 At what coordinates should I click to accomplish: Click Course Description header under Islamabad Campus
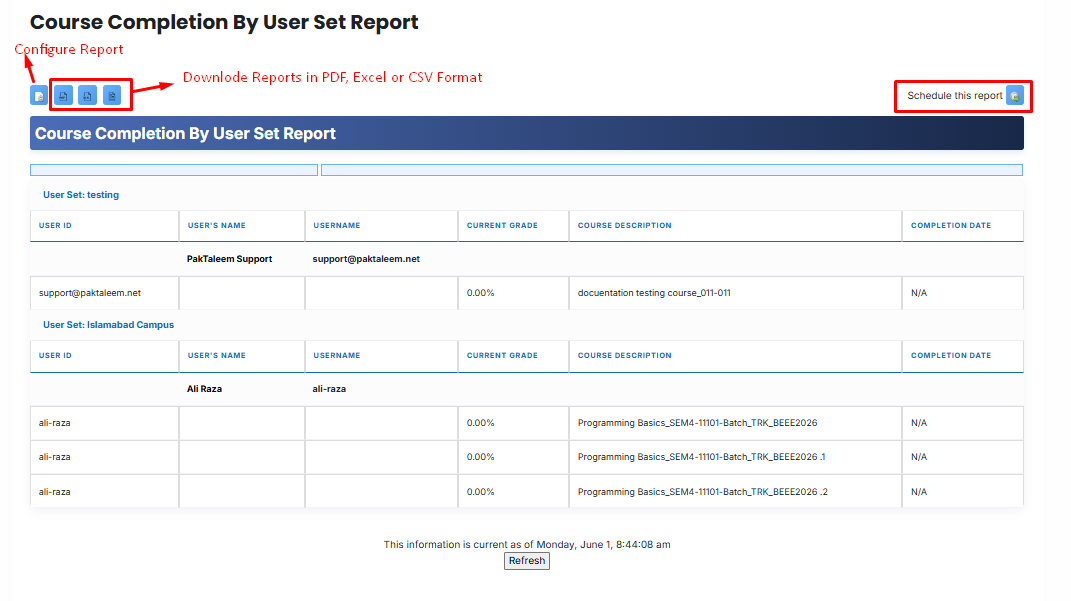click(624, 356)
